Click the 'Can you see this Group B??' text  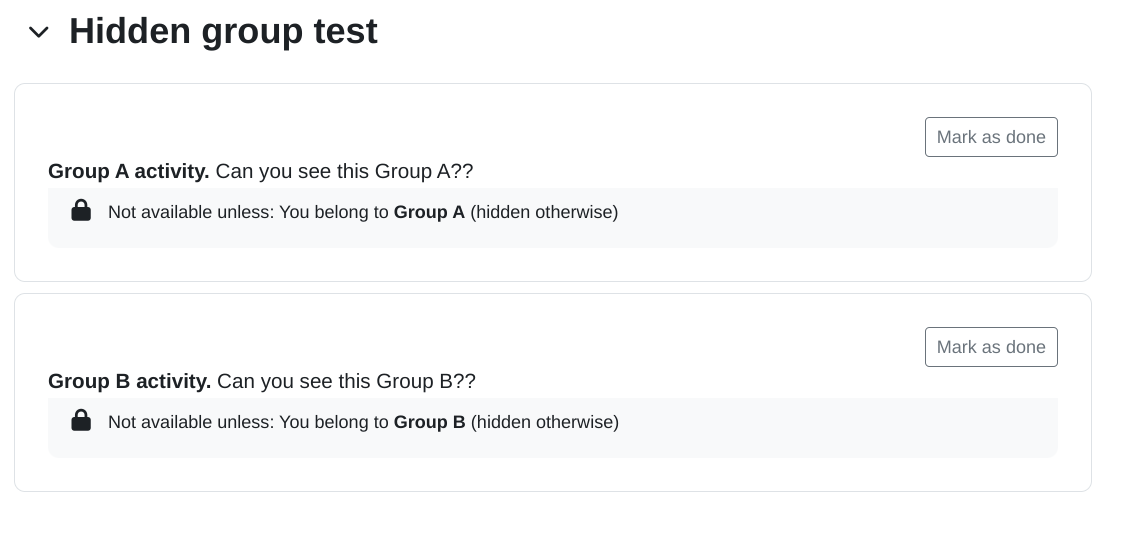[x=346, y=382]
